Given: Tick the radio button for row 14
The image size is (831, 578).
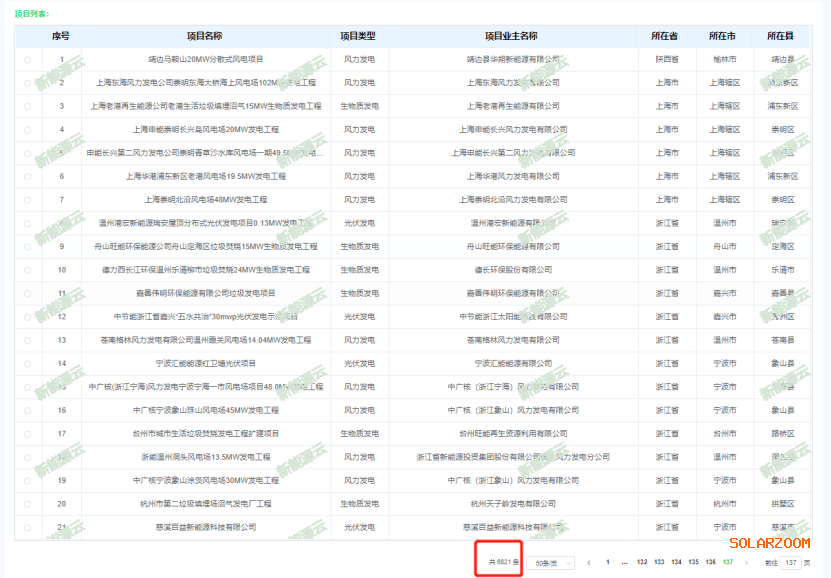Looking at the screenshot, I should (x=27, y=363).
